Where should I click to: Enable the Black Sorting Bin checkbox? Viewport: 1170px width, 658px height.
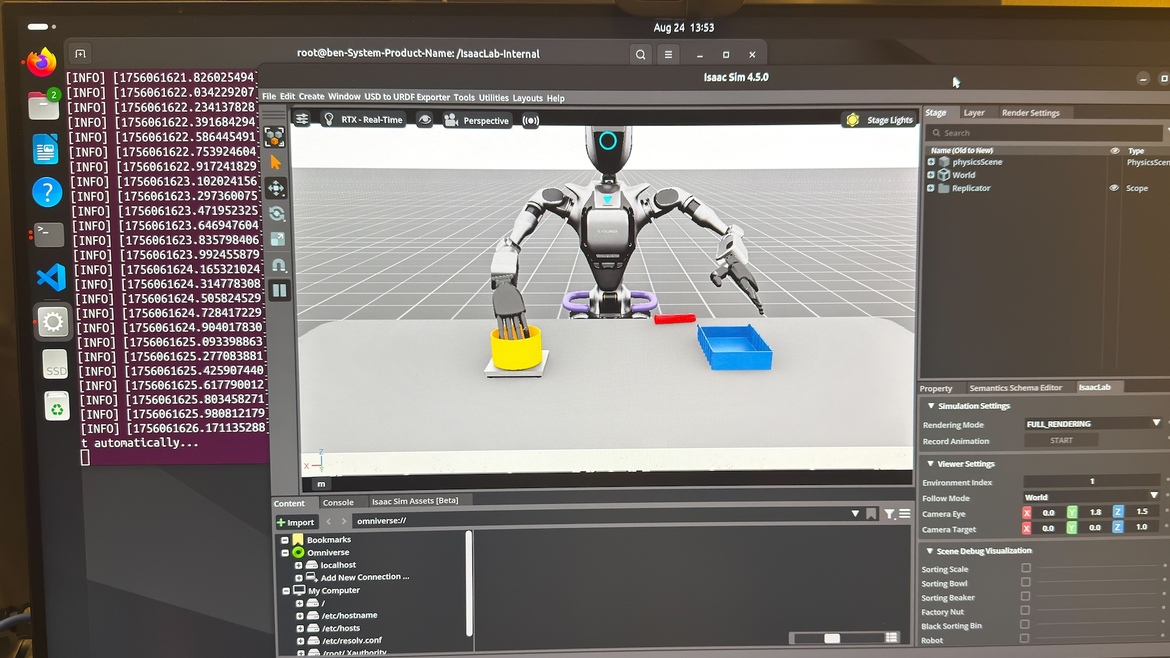point(1026,625)
